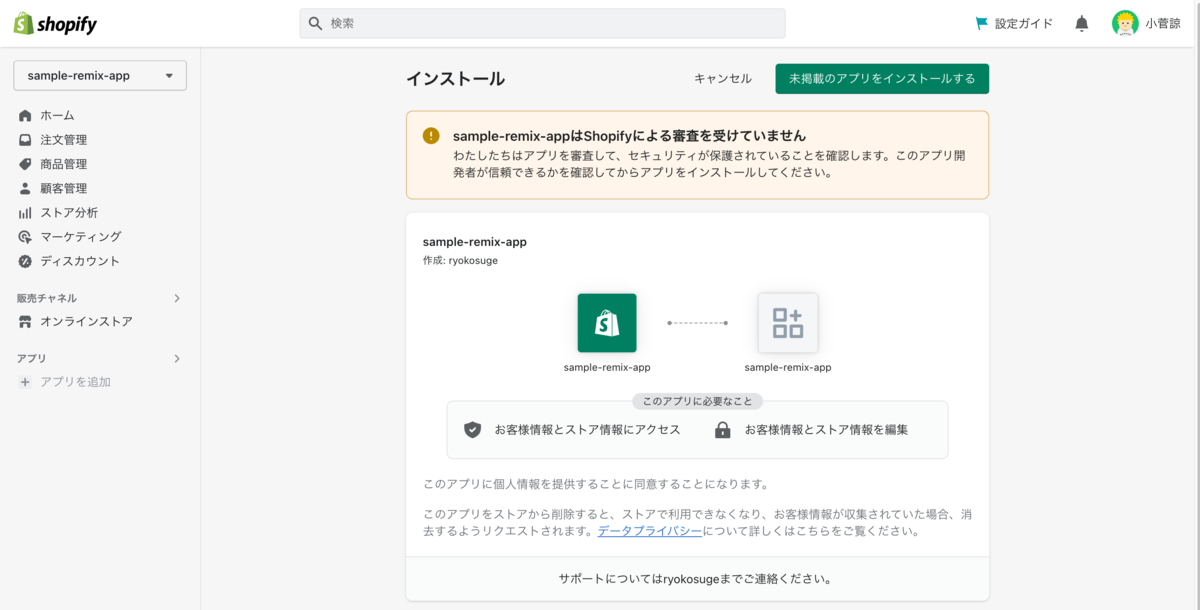The height and width of the screenshot is (610, 1200).
Task: Expand the 販売チャネル chevron
Action: point(177,298)
